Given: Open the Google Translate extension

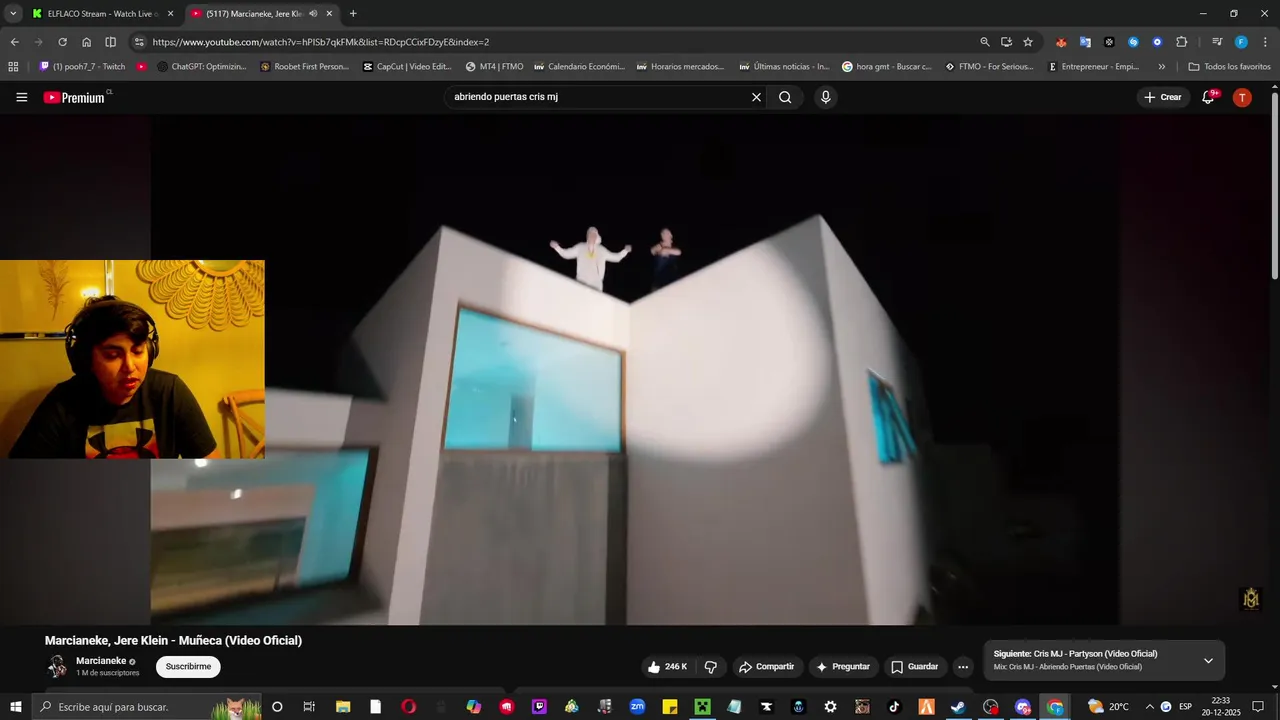Looking at the screenshot, I should [1085, 42].
